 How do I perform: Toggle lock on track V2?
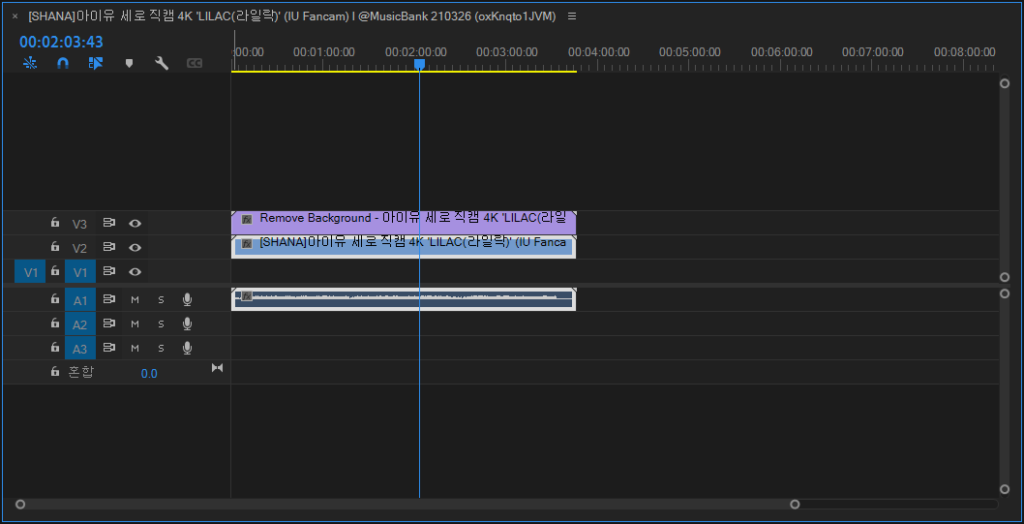[56, 247]
